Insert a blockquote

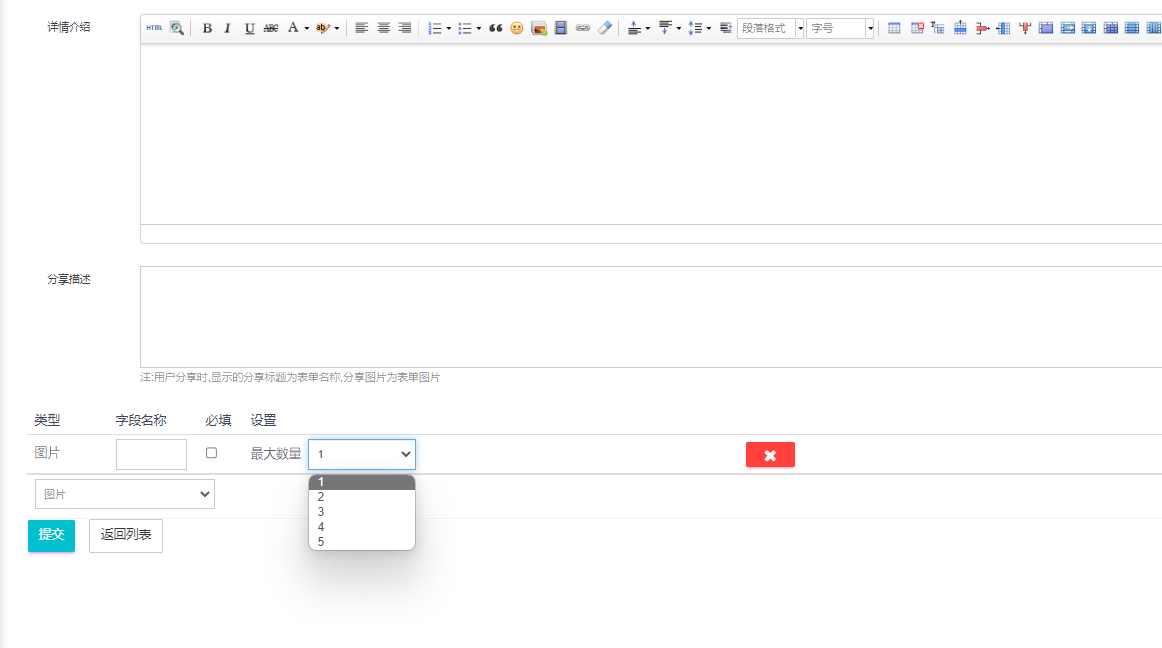point(496,28)
